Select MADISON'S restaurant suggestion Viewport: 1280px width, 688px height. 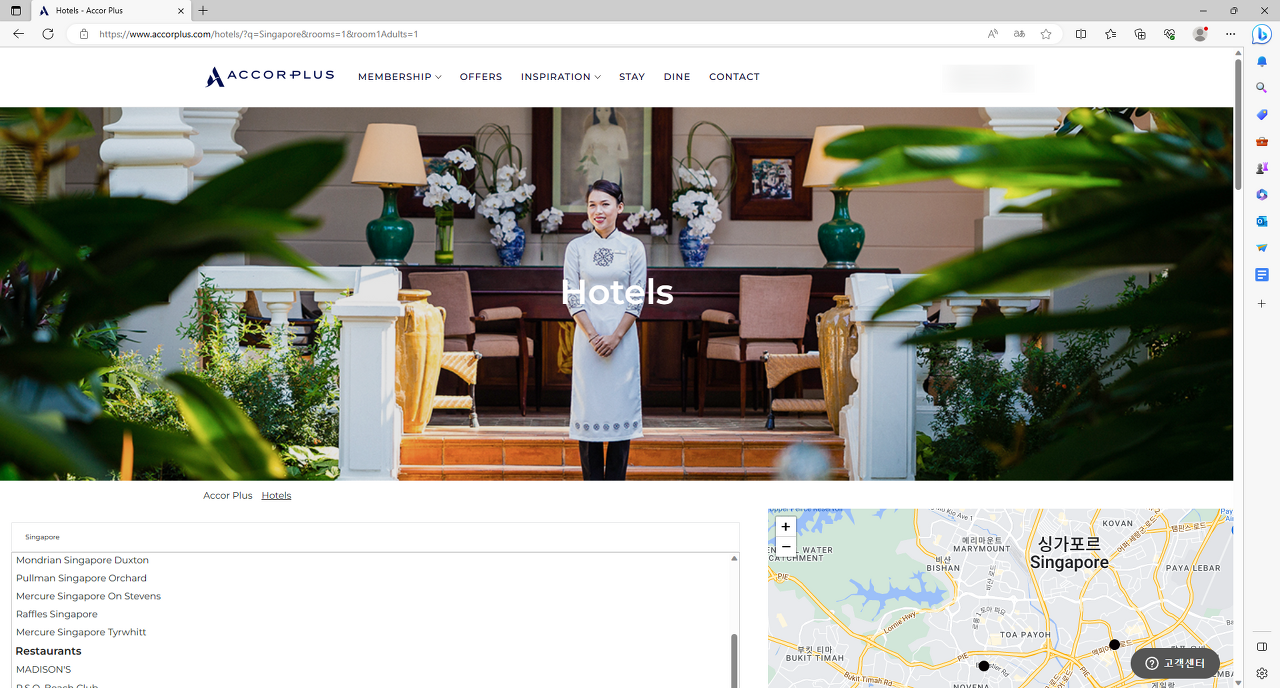click(x=44, y=669)
